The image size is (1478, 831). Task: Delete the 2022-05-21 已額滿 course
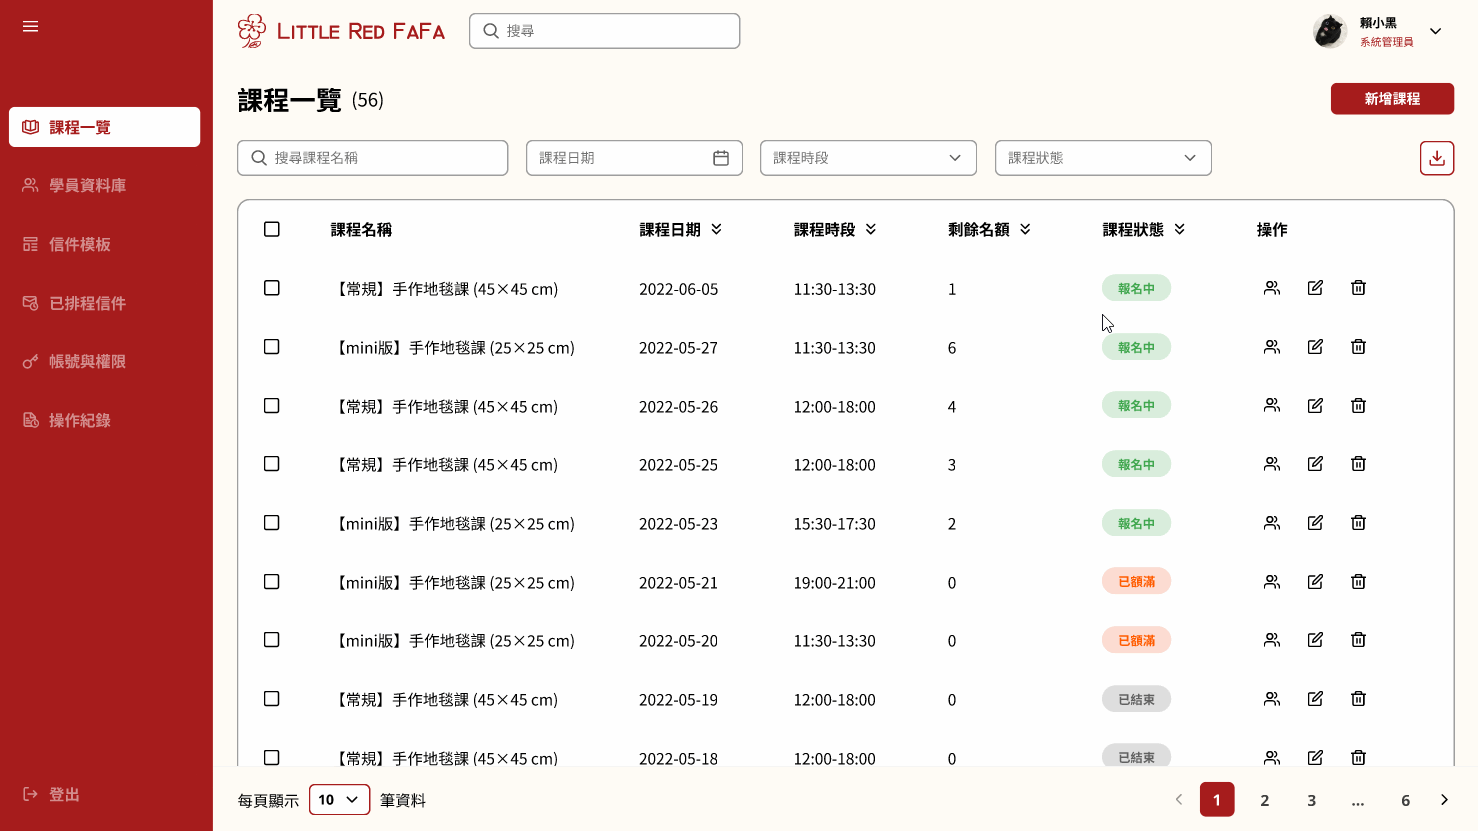[1358, 581]
